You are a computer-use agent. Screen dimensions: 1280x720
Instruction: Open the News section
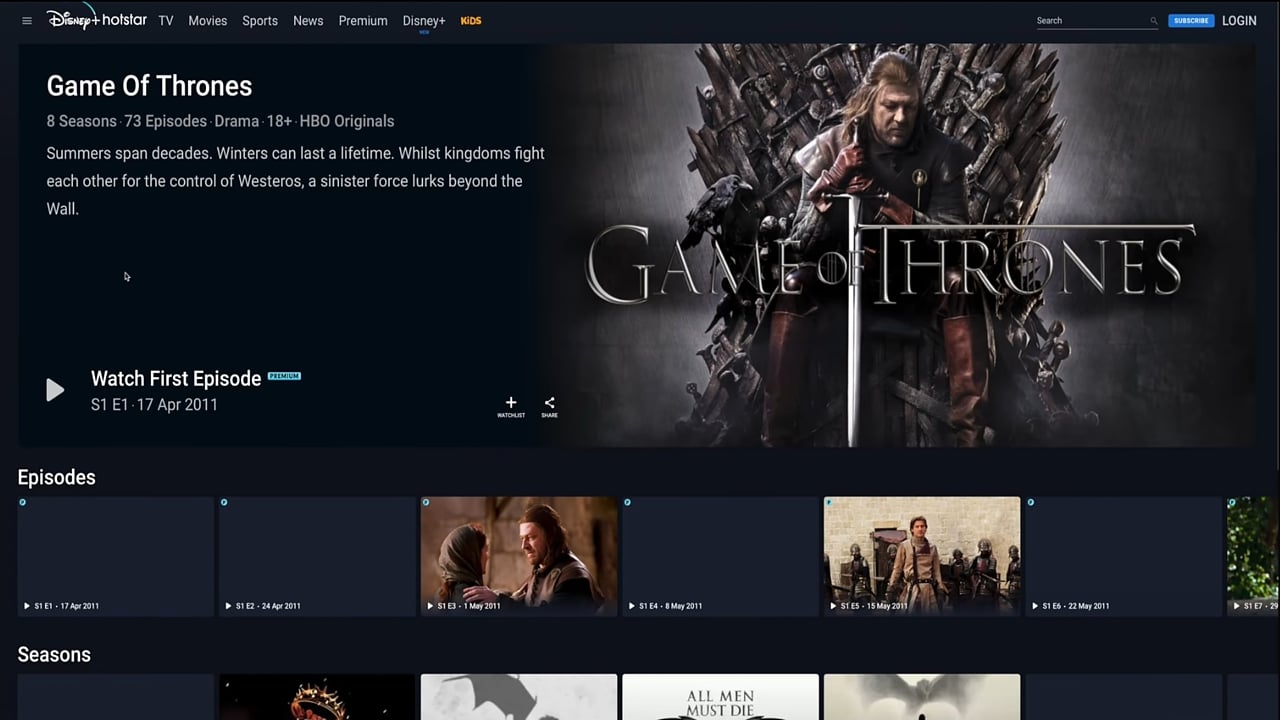[x=308, y=21]
